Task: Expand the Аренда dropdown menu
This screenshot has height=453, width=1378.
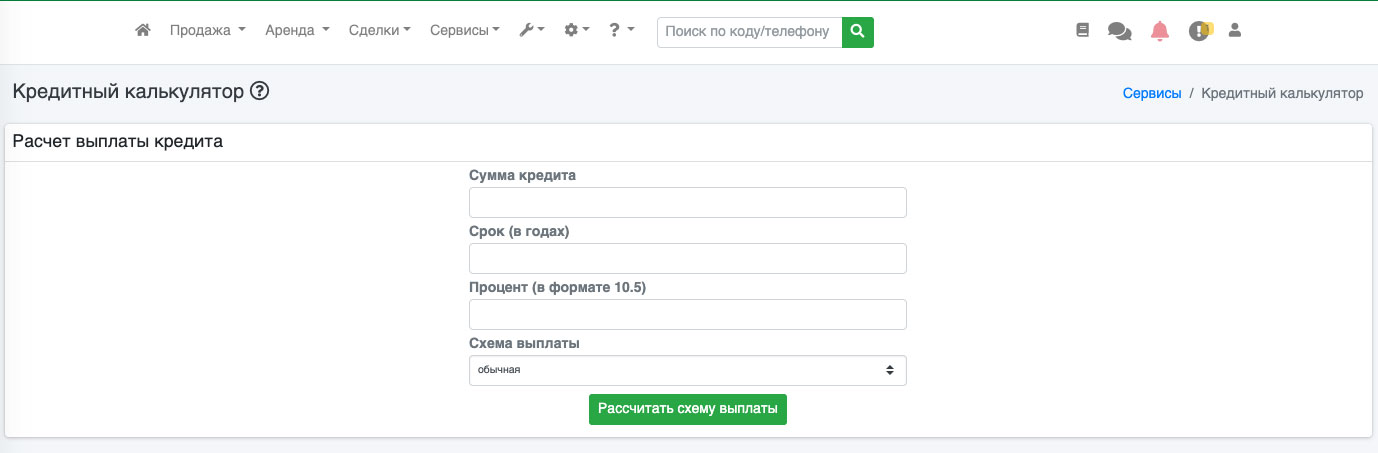Action: (297, 31)
